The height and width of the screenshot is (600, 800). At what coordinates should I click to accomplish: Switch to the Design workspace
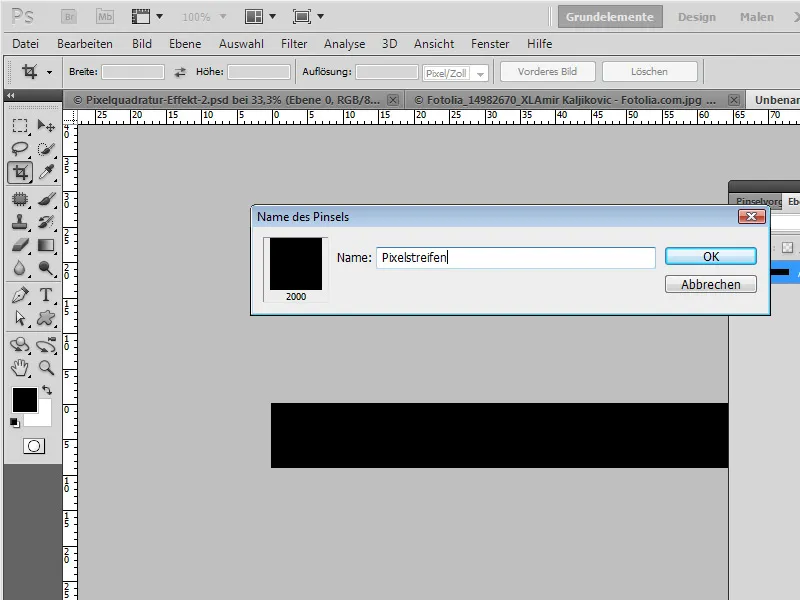[696, 17]
